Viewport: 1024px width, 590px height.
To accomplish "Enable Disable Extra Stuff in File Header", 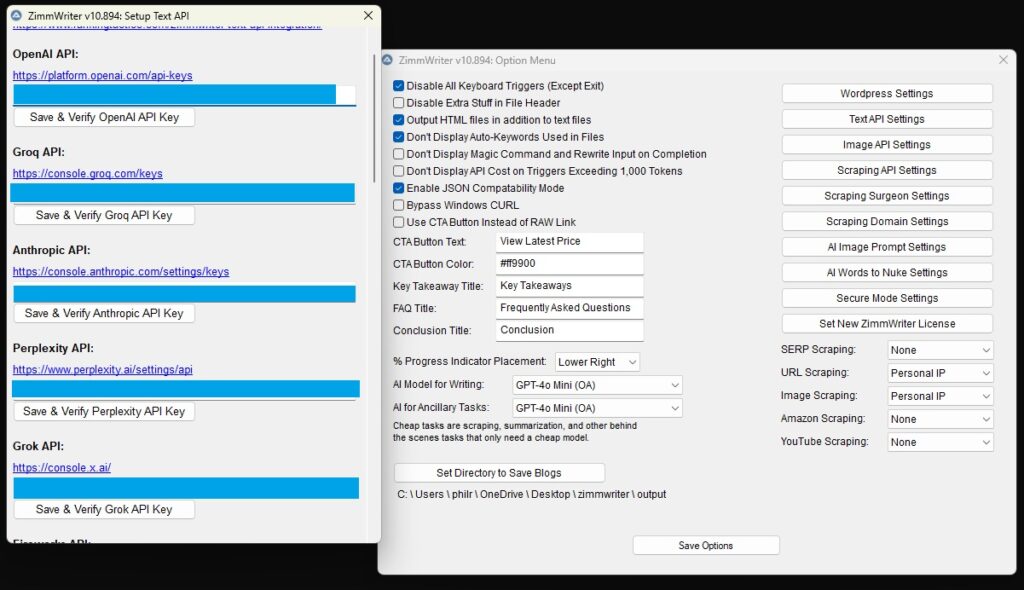I will [x=398, y=103].
